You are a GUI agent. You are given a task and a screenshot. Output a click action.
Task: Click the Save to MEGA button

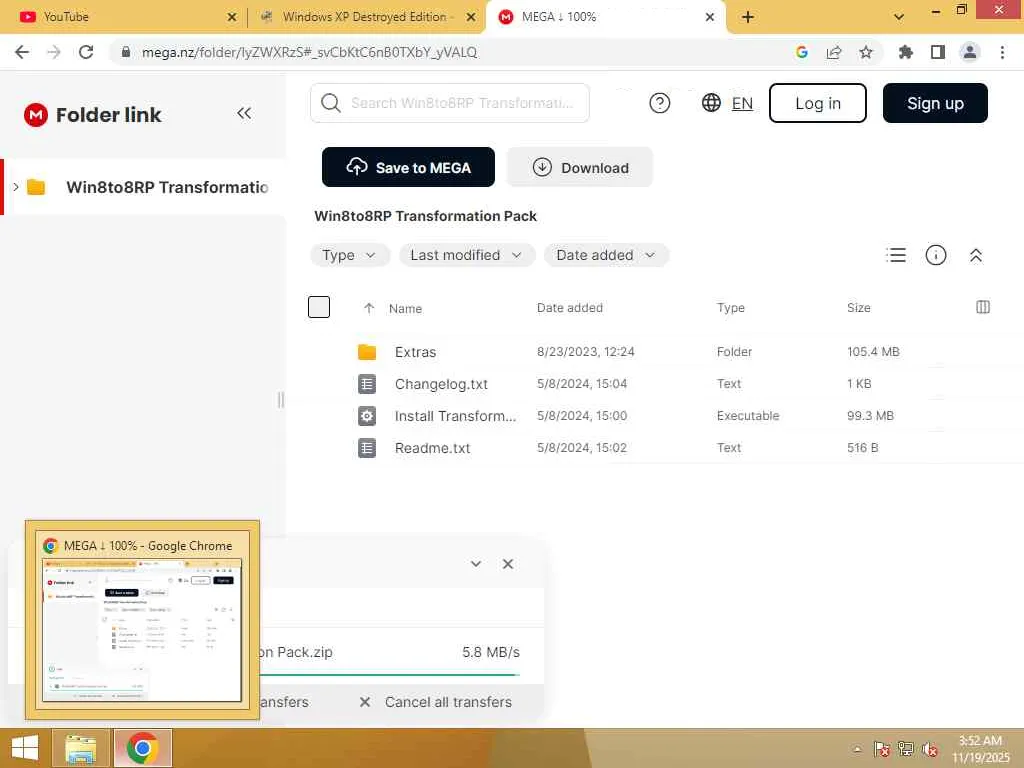(408, 167)
